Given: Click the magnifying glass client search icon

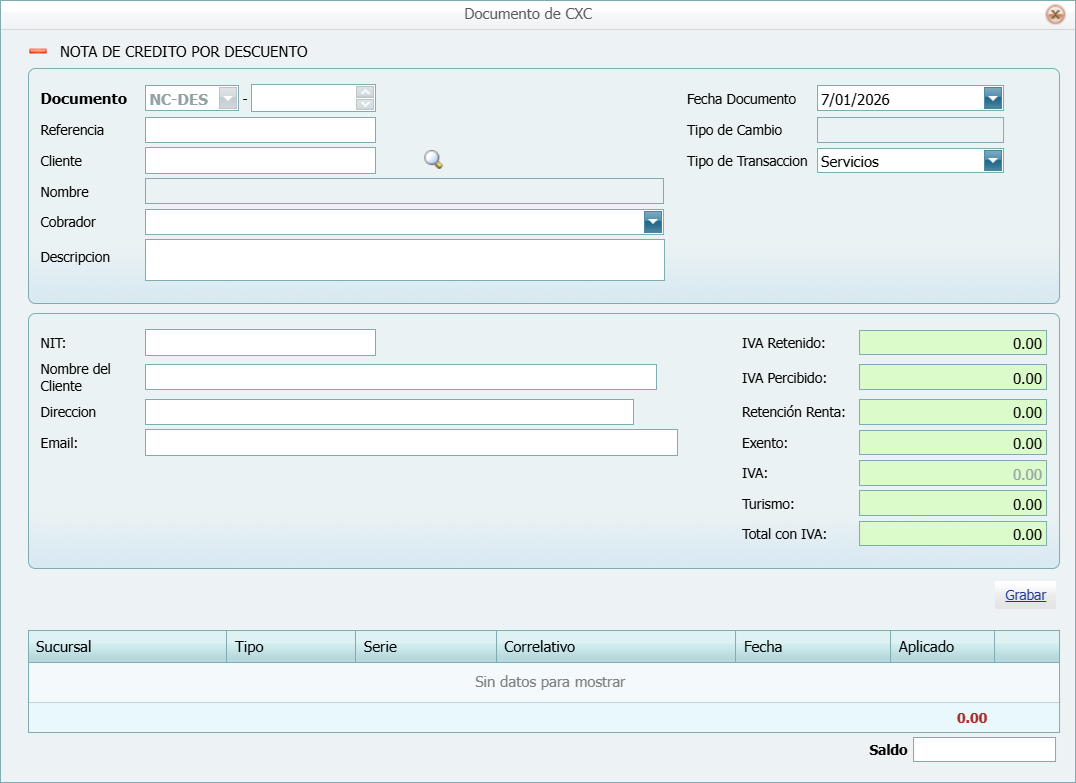Looking at the screenshot, I should [x=433, y=160].
